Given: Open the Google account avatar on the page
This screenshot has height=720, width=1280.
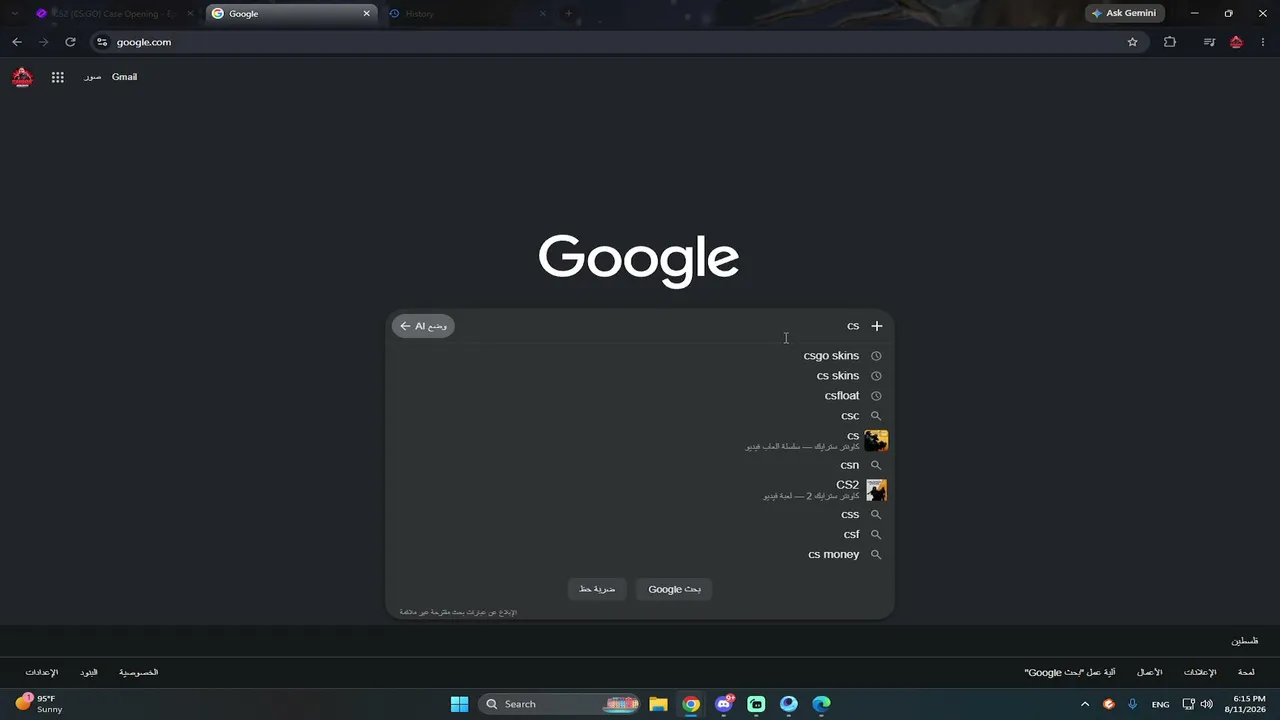Looking at the screenshot, I should pos(22,77).
